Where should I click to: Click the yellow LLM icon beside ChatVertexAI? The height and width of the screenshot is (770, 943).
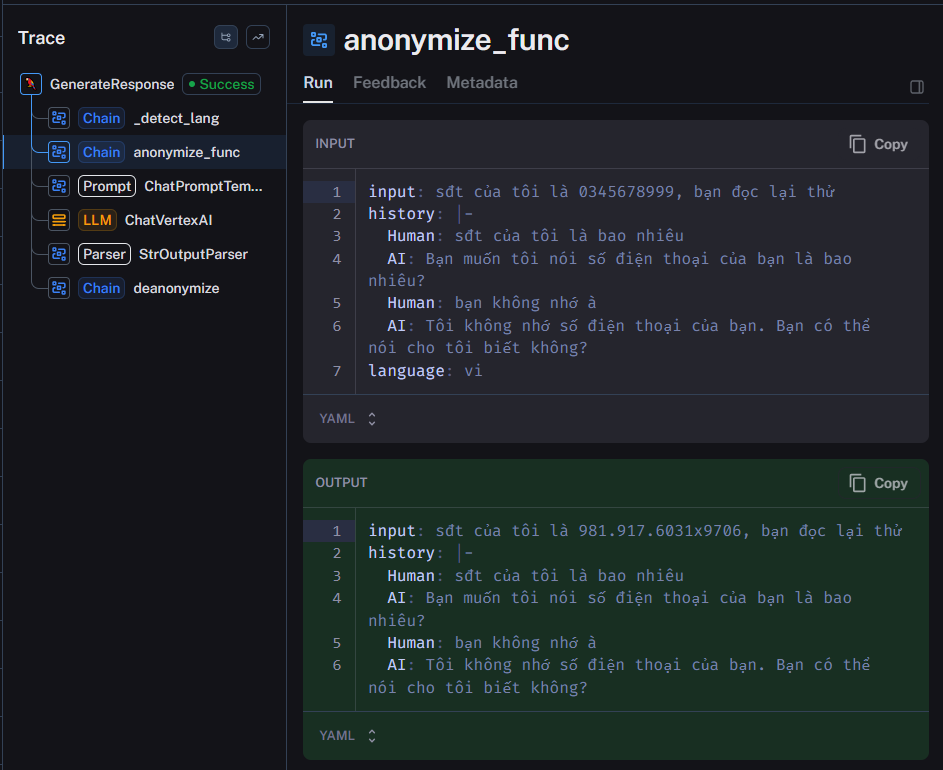tap(58, 220)
